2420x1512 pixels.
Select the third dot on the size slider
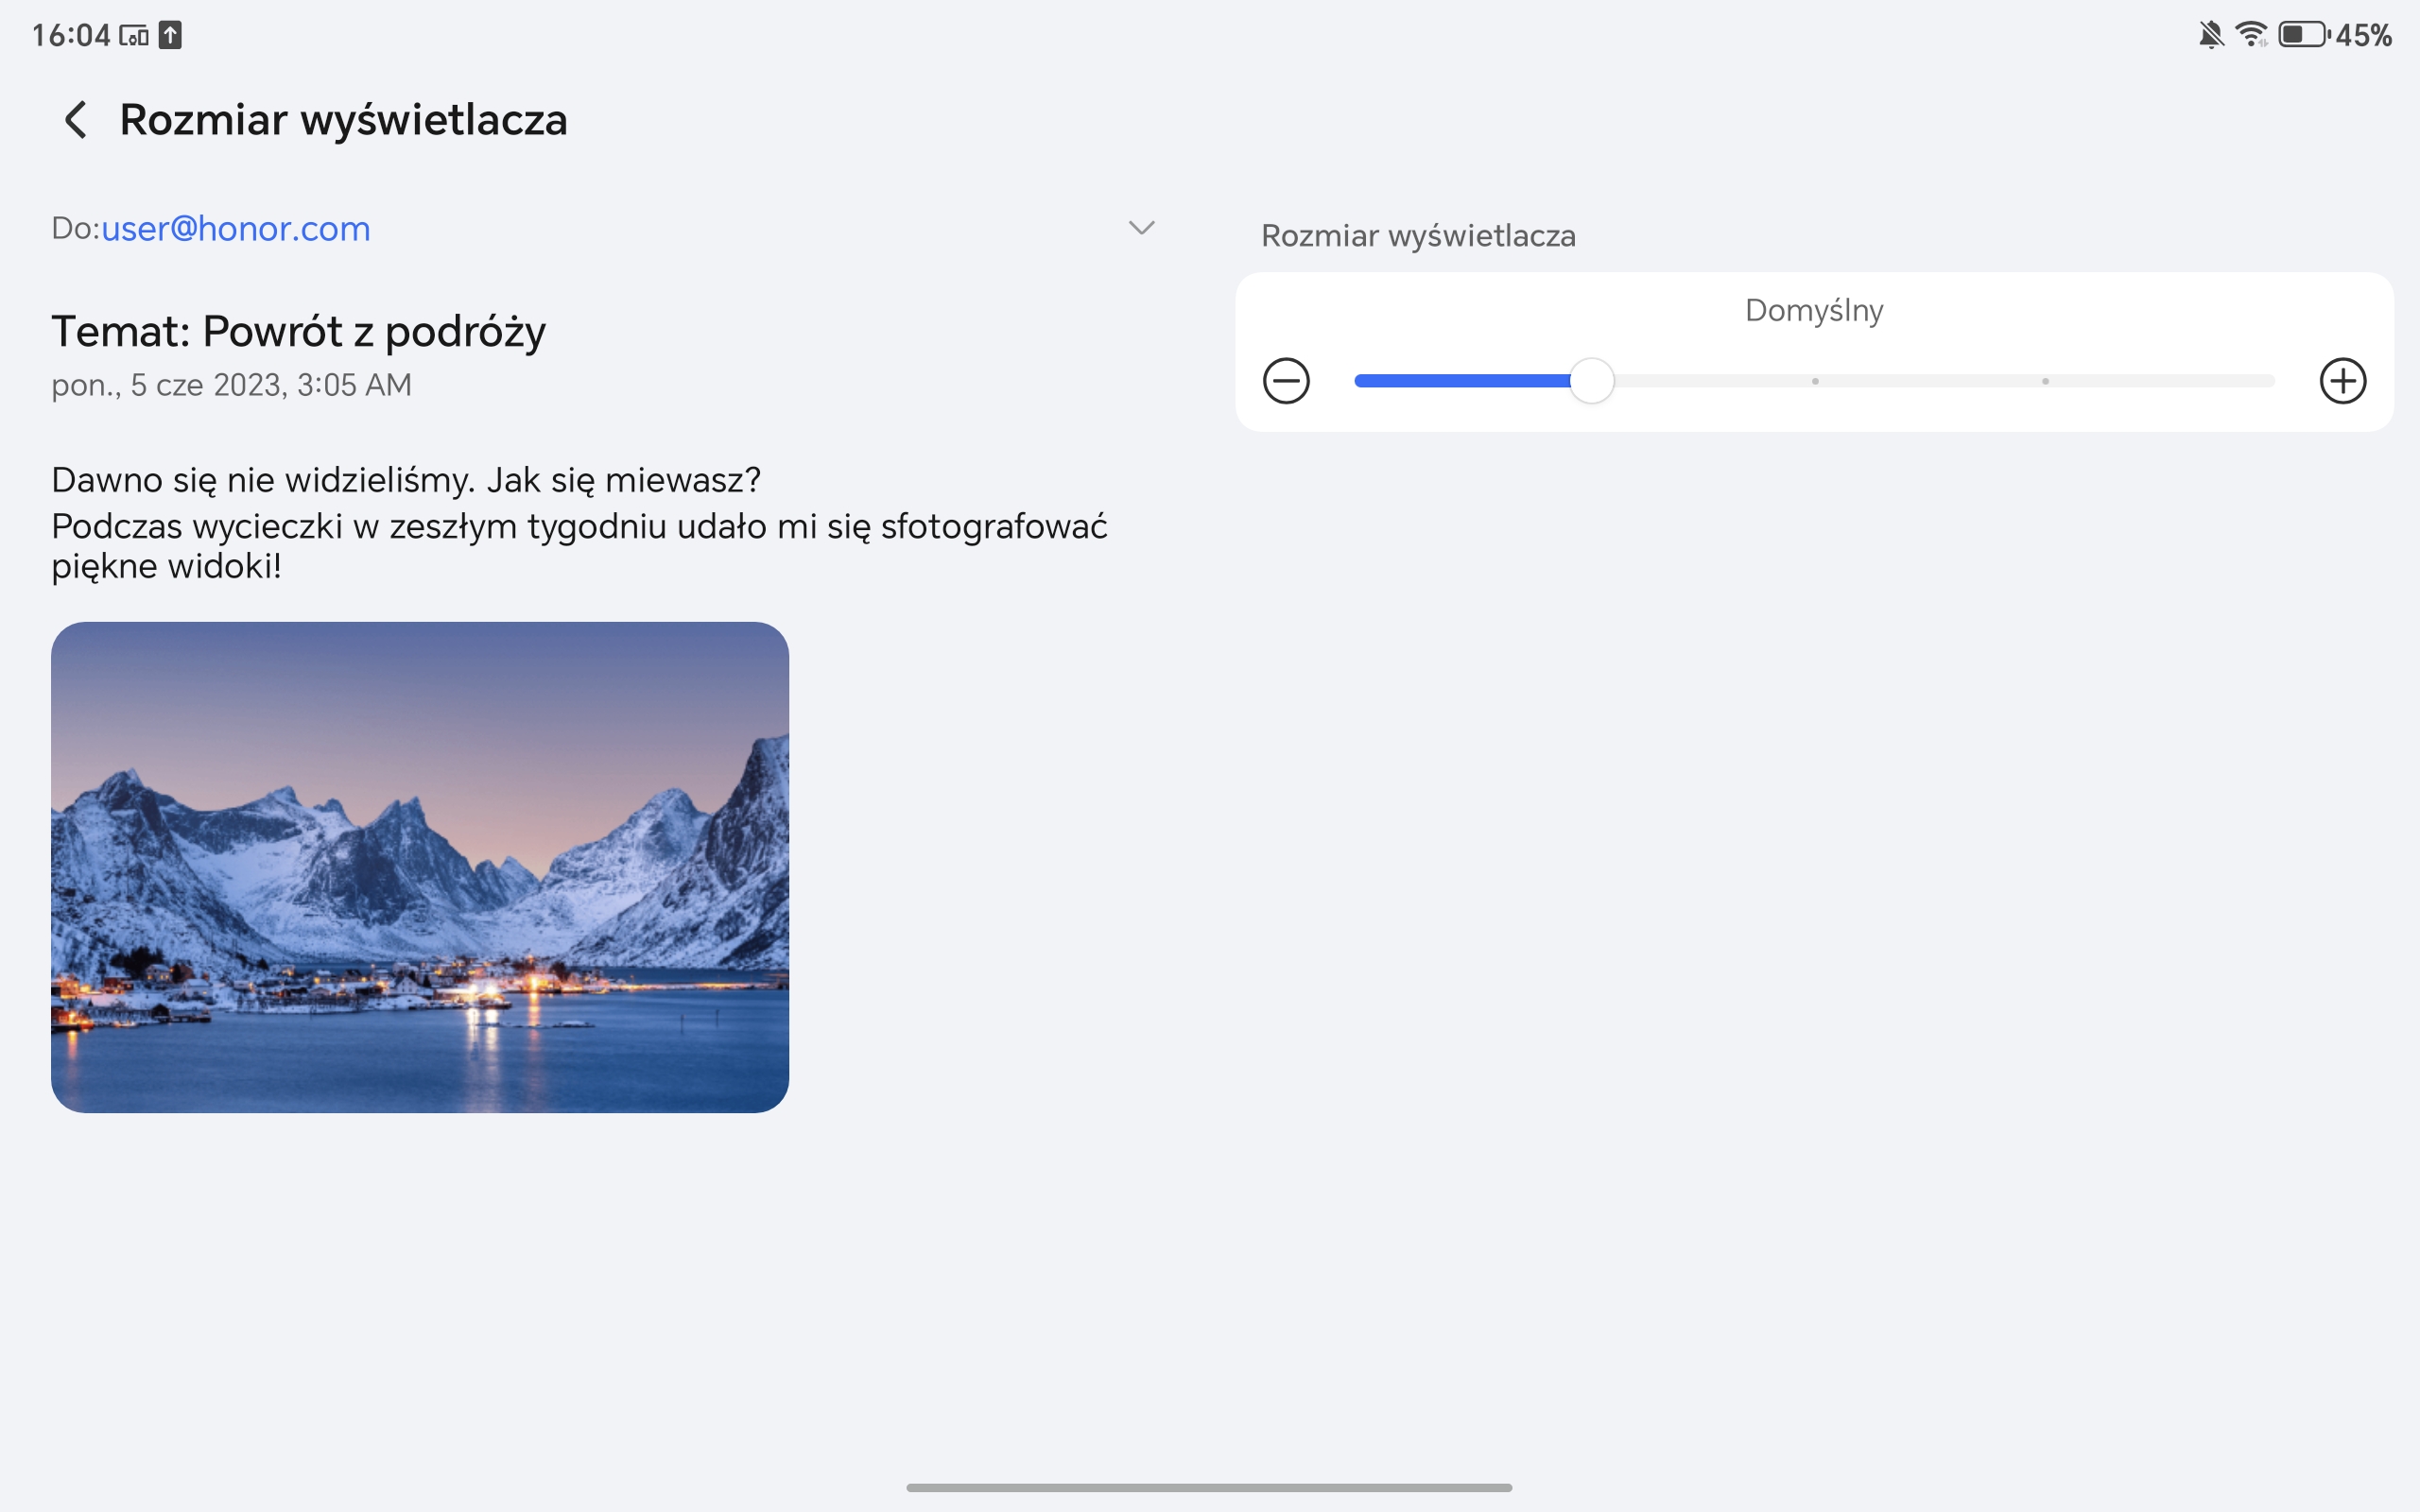coord(1815,381)
